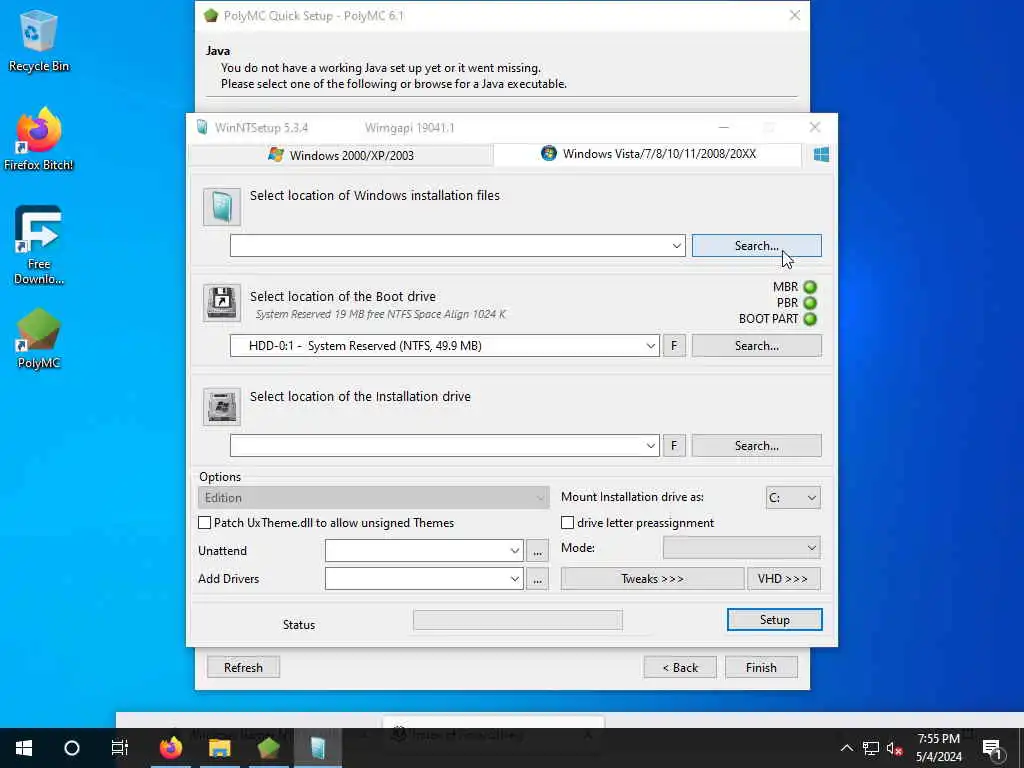
Task: Click the BOOT PART green status indicator
Action: (x=810, y=319)
